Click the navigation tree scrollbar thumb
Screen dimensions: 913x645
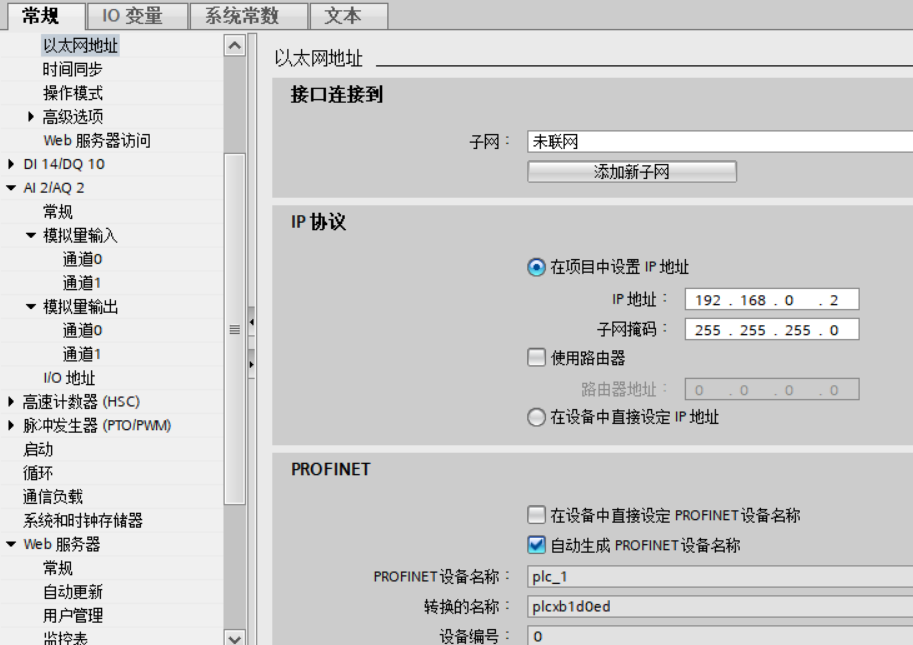point(235,330)
